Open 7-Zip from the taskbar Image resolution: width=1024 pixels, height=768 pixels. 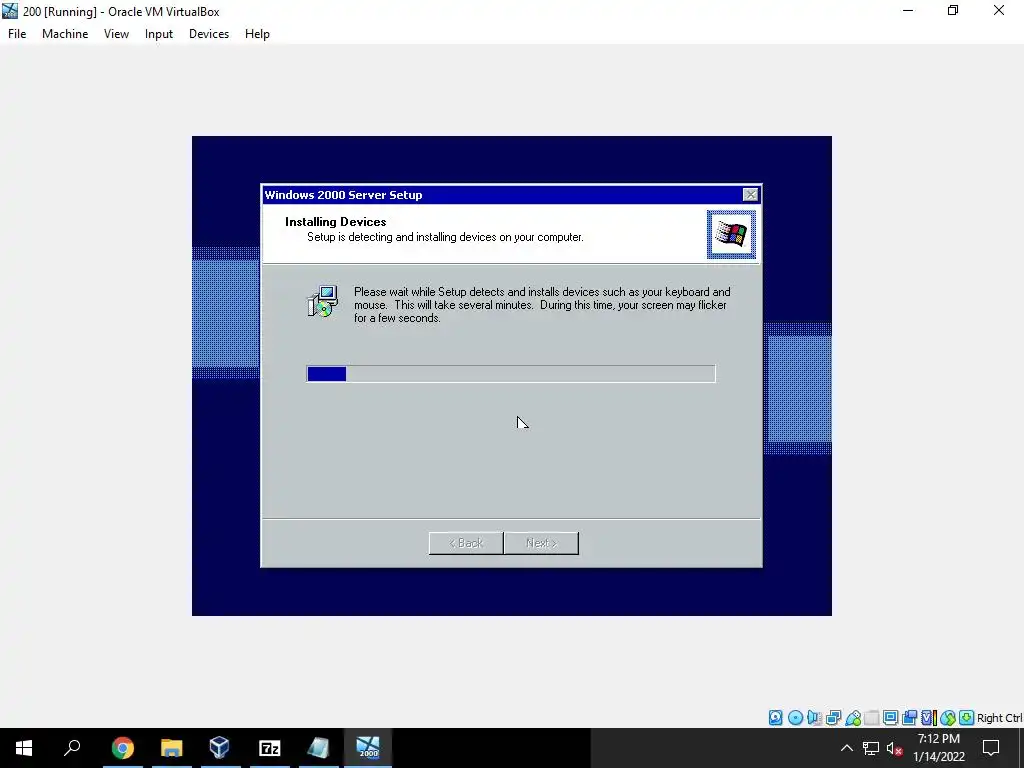(x=270, y=748)
